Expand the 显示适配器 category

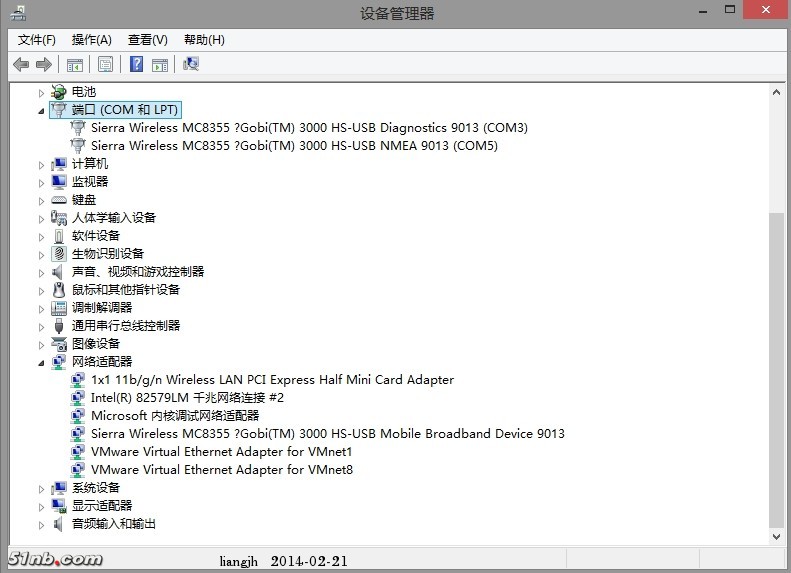[x=42, y=506]
